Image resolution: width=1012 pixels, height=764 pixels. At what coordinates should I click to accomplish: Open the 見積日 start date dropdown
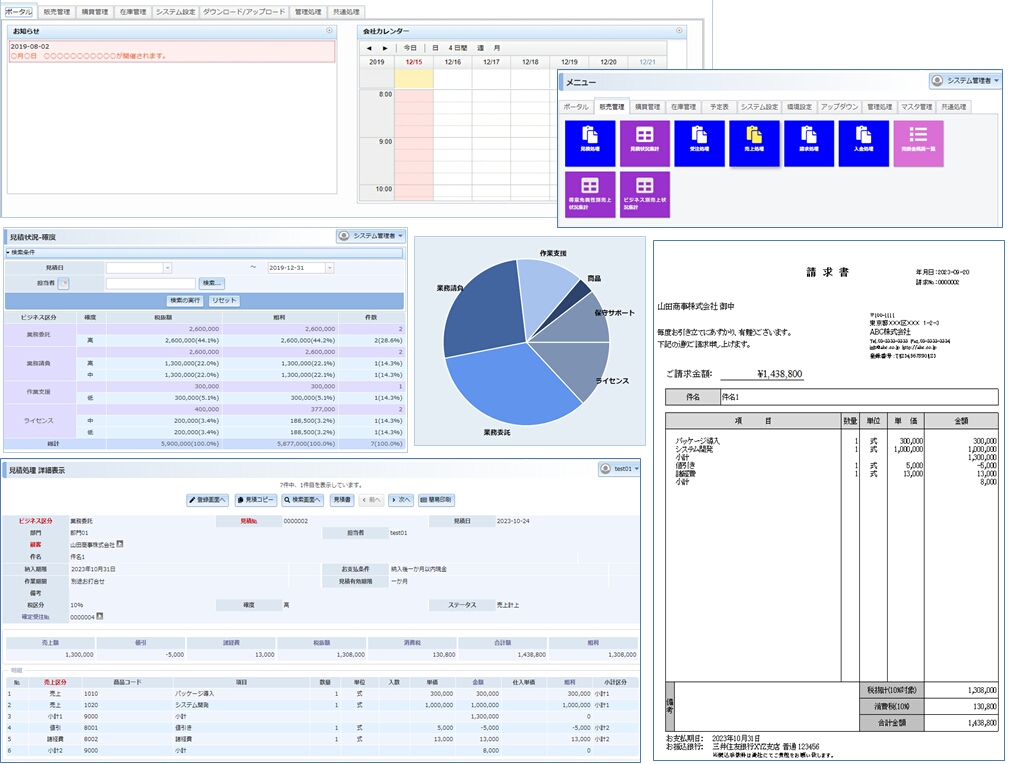coord(167,268)
